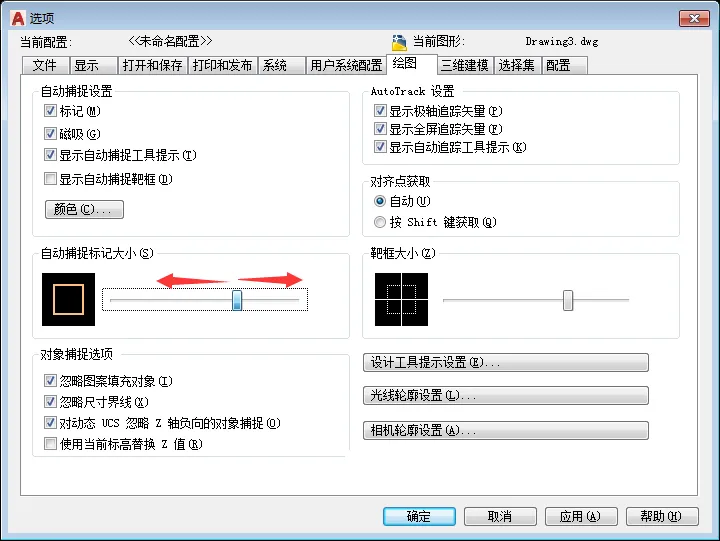This screenshot has height=541, width=720.
Task: Click the 应用(A) button
Action: tap(581, 517)
